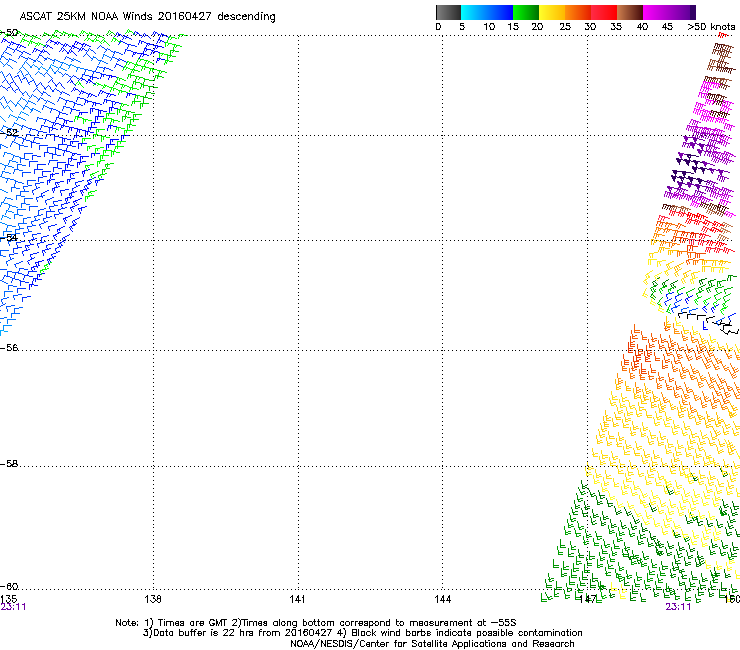Choose the orange 25-30 knots legend swatch
This screenshot has height=650, width=740.
coord(578,12)
